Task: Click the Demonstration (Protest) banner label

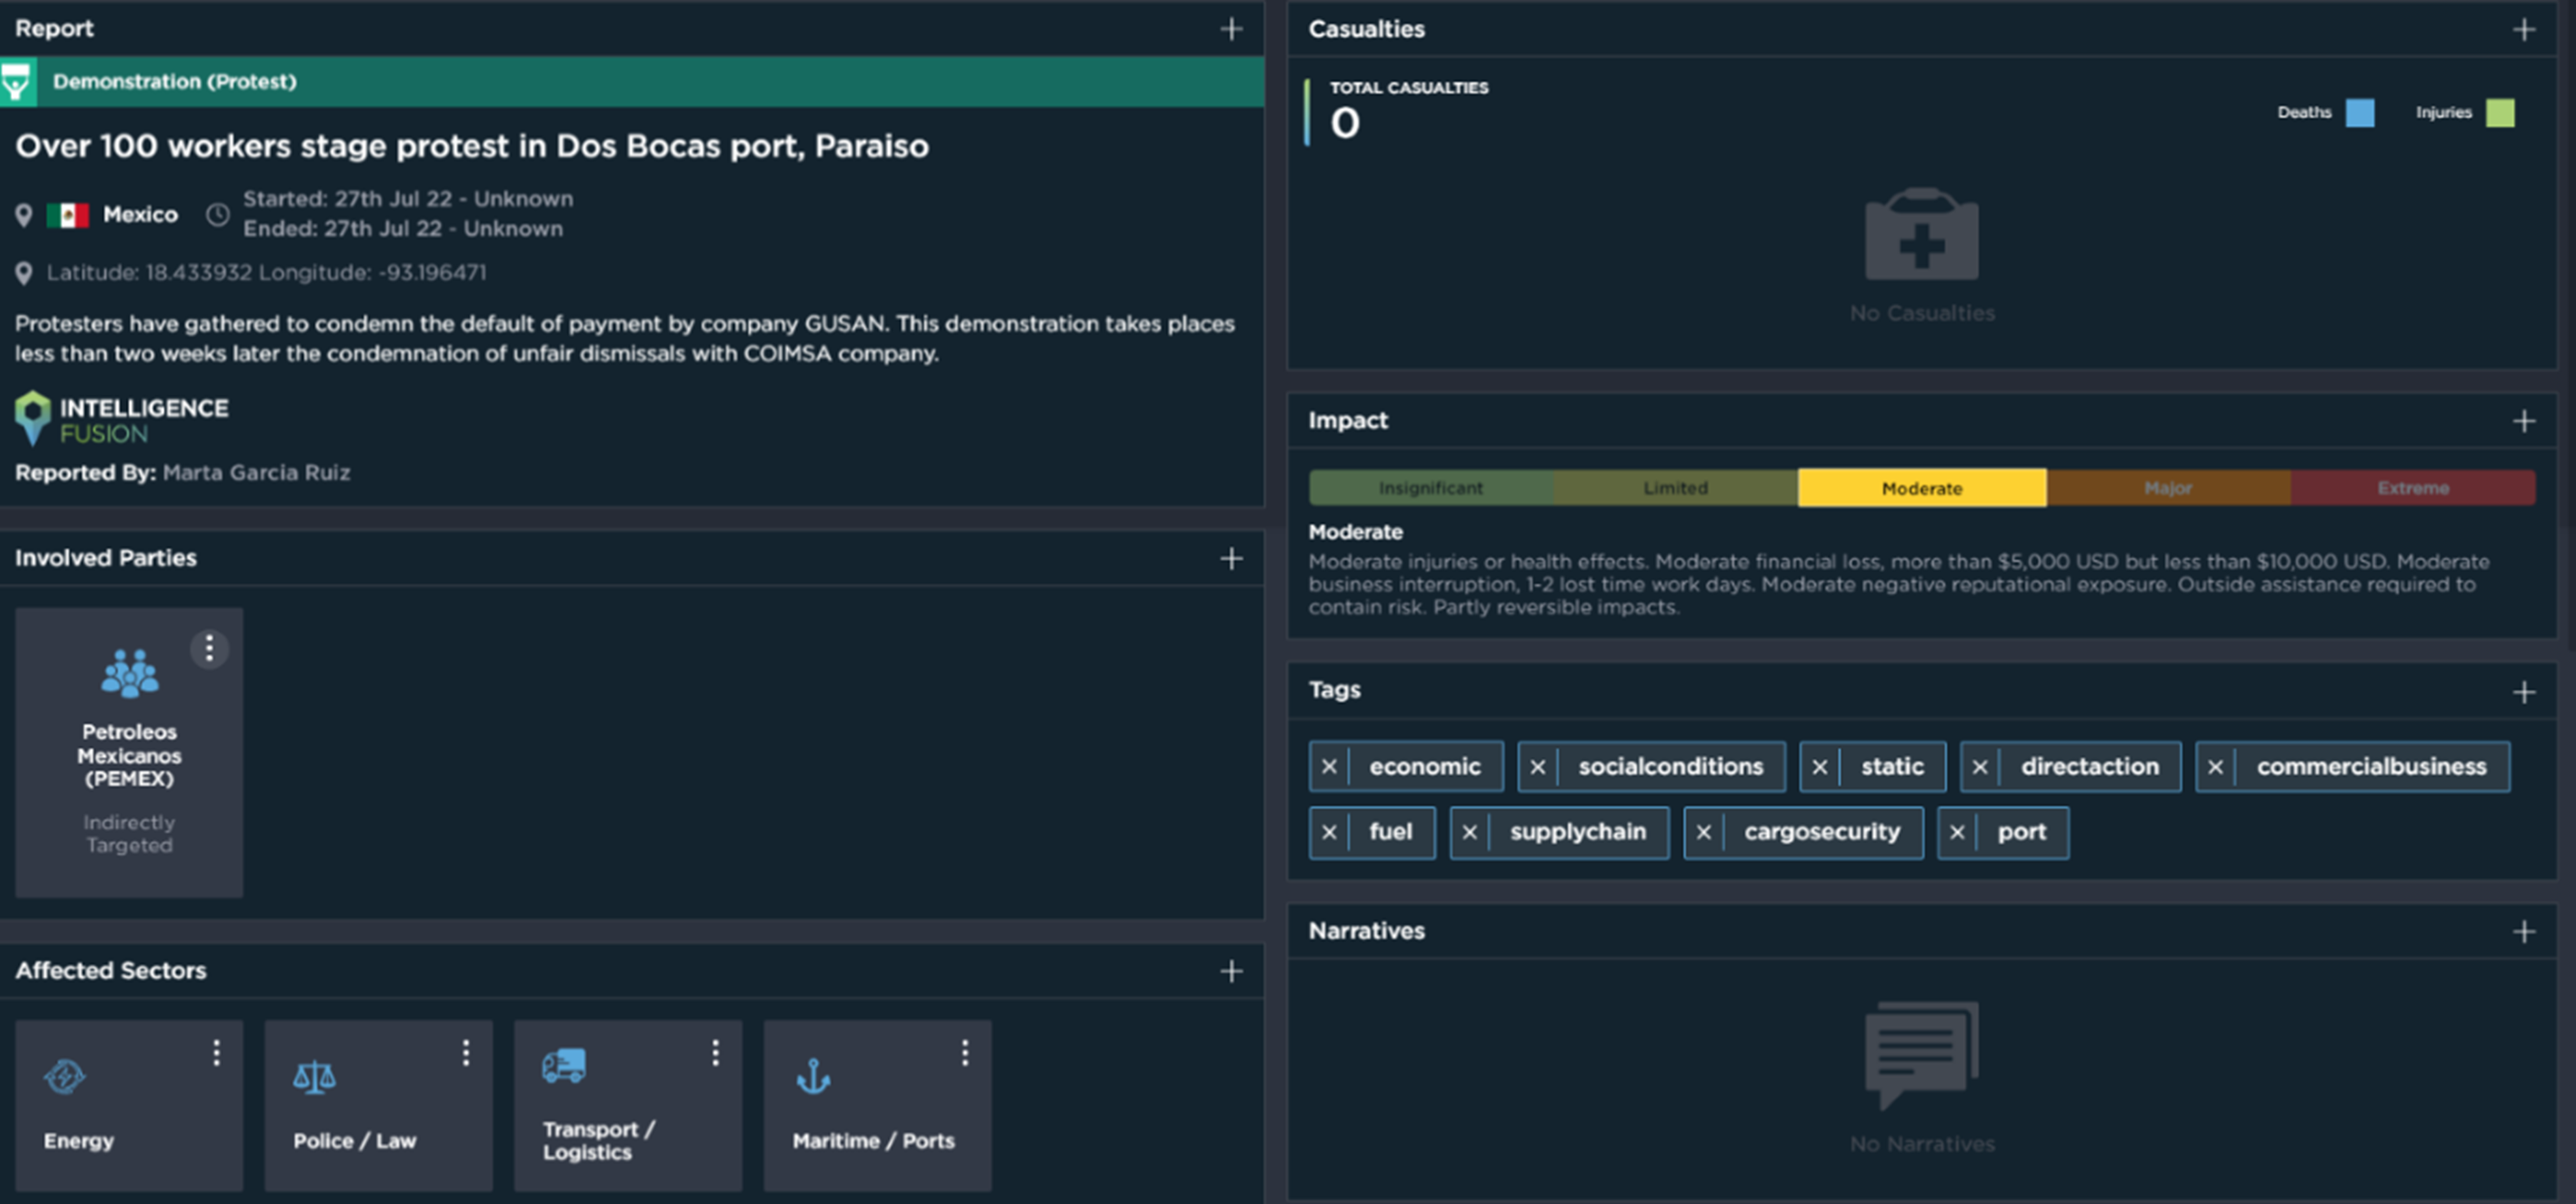Action: [x=175, y=82]
